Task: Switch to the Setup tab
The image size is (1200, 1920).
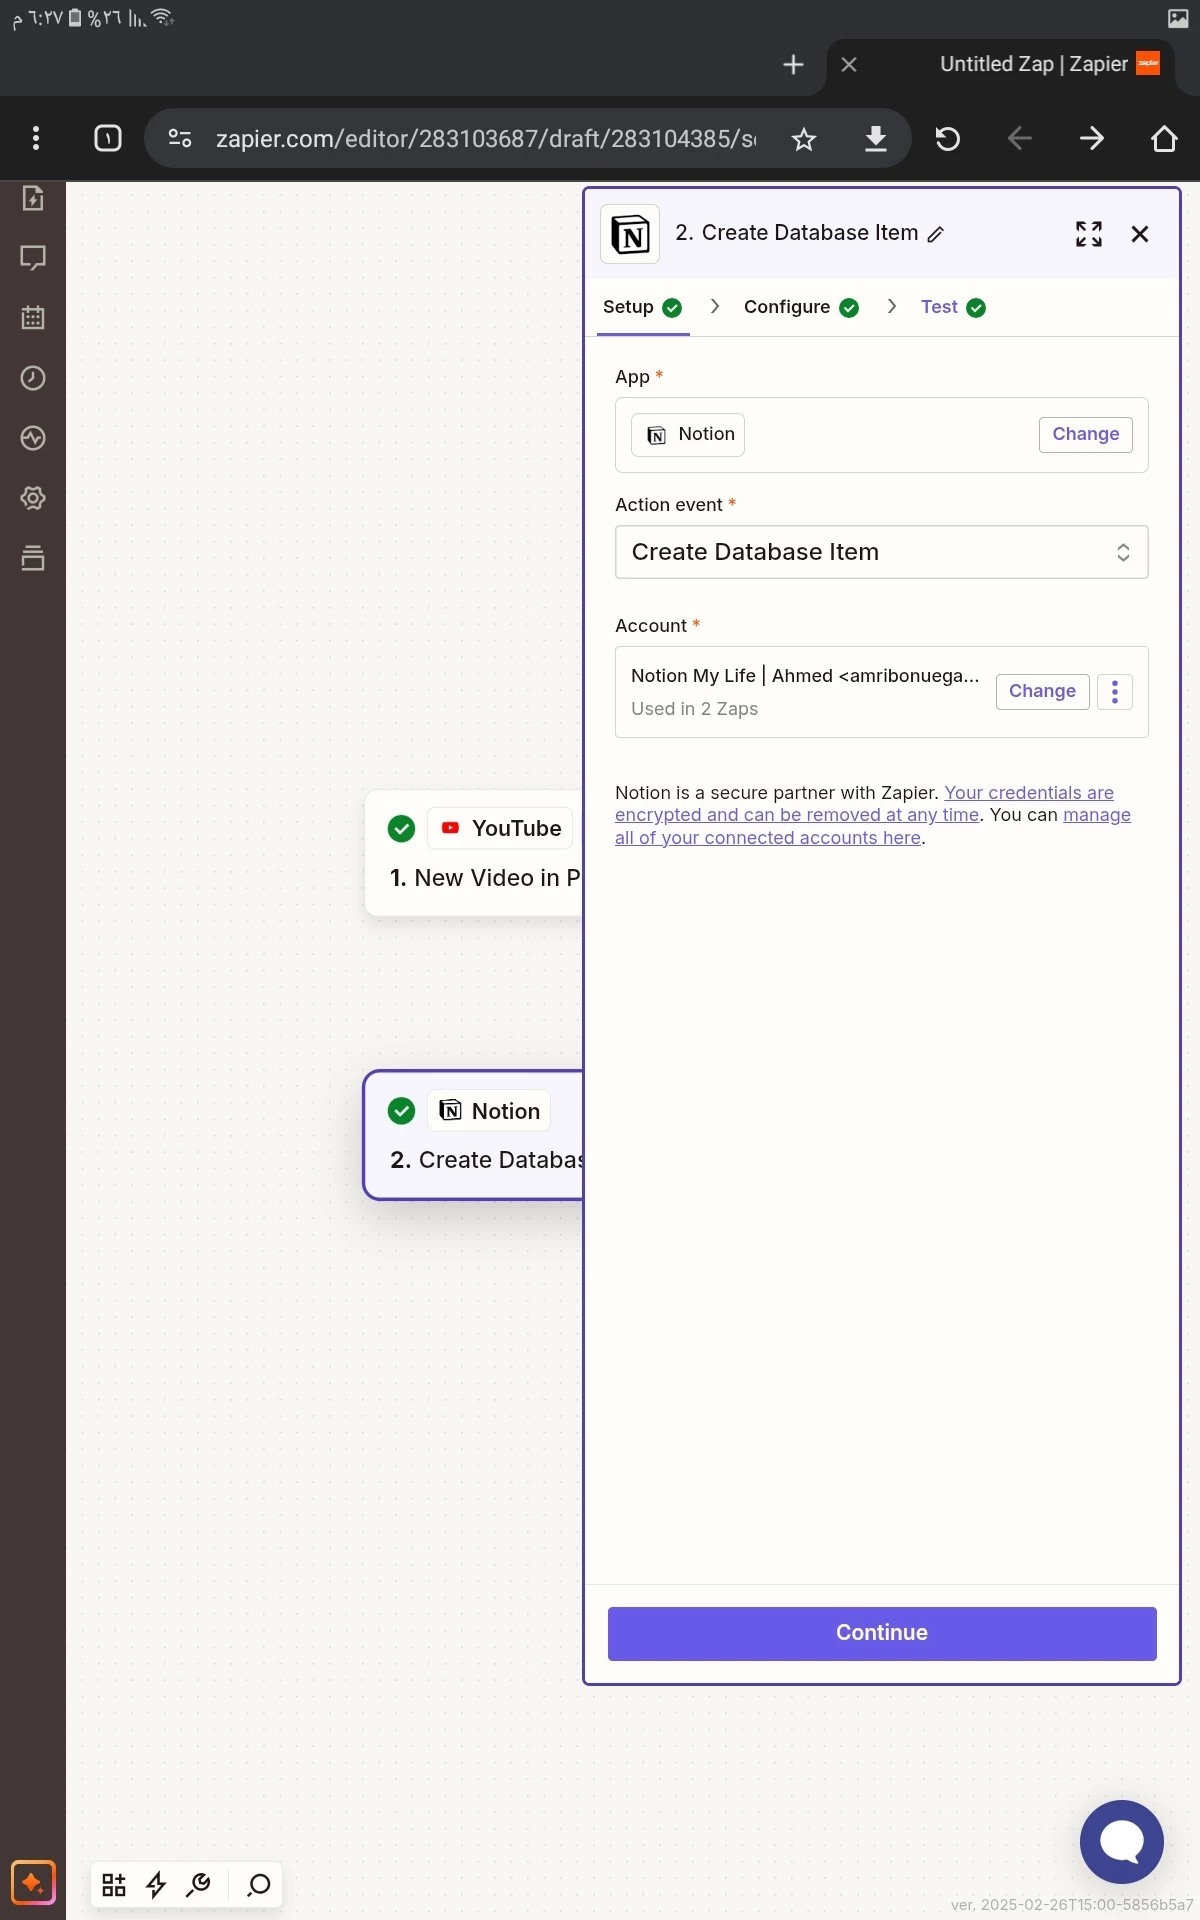Action: pyautogui.click(x=642, y=308)
